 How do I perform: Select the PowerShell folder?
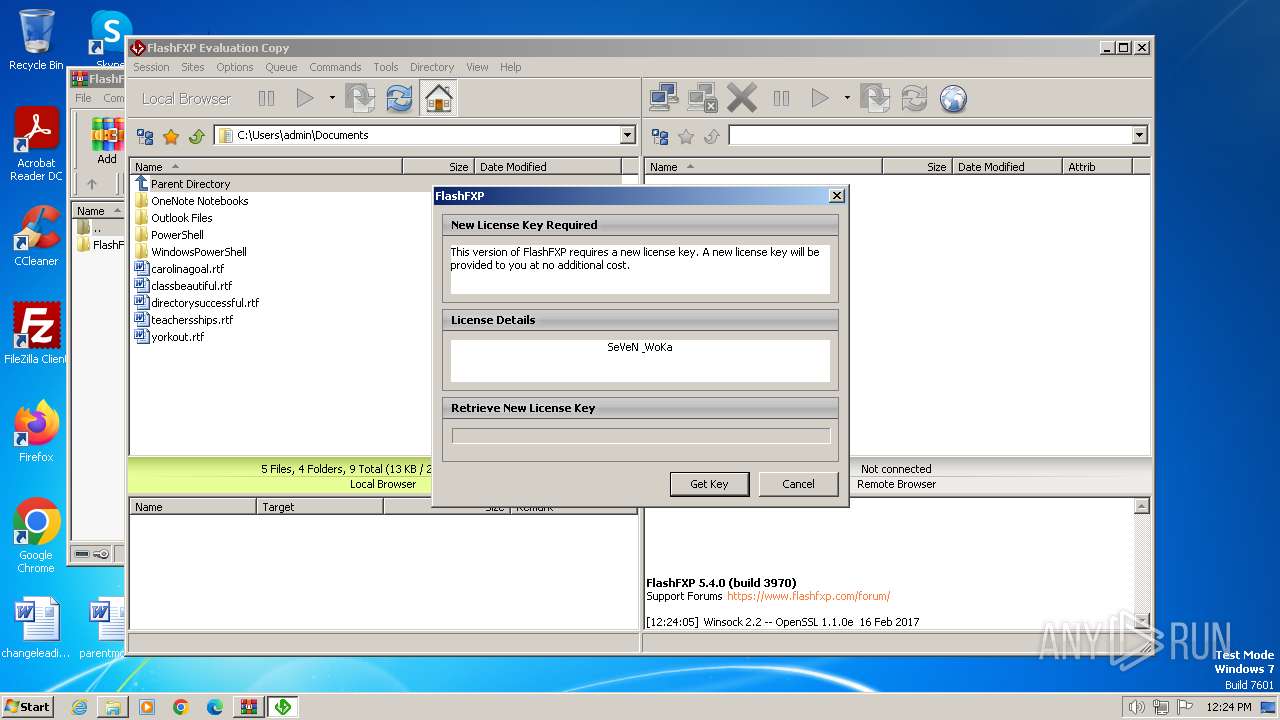[x=177, y=235]
